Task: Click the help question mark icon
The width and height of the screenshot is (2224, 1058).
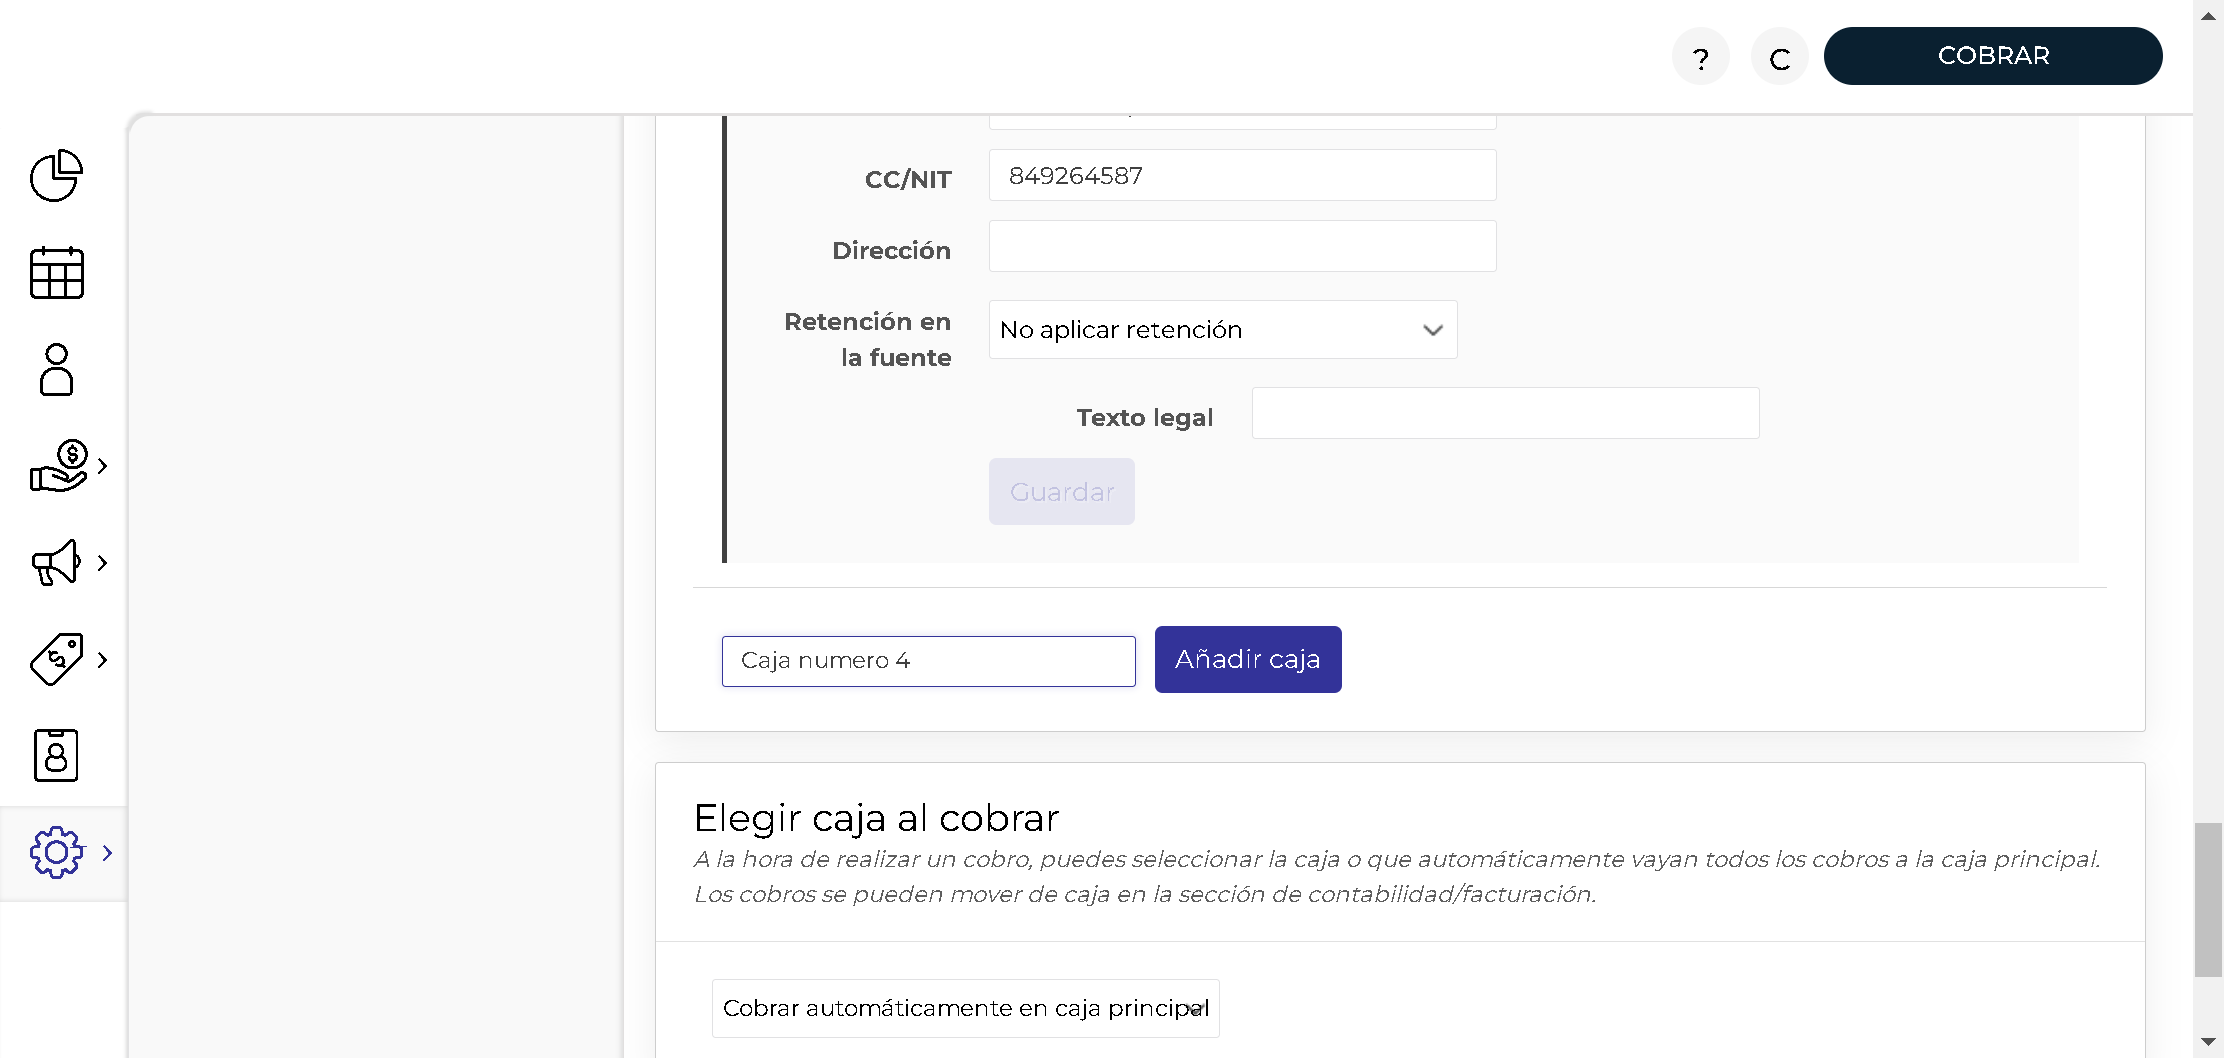Action: tap(1700, 57)
